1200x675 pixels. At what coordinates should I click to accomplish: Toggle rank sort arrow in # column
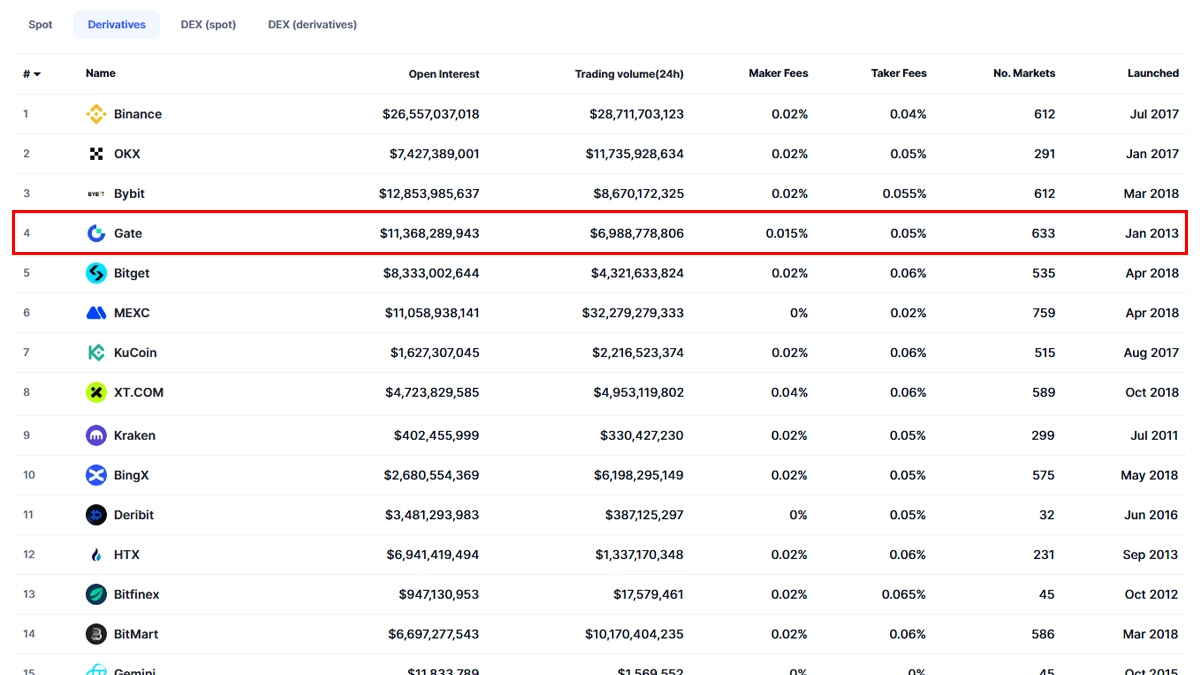[37, 74]
